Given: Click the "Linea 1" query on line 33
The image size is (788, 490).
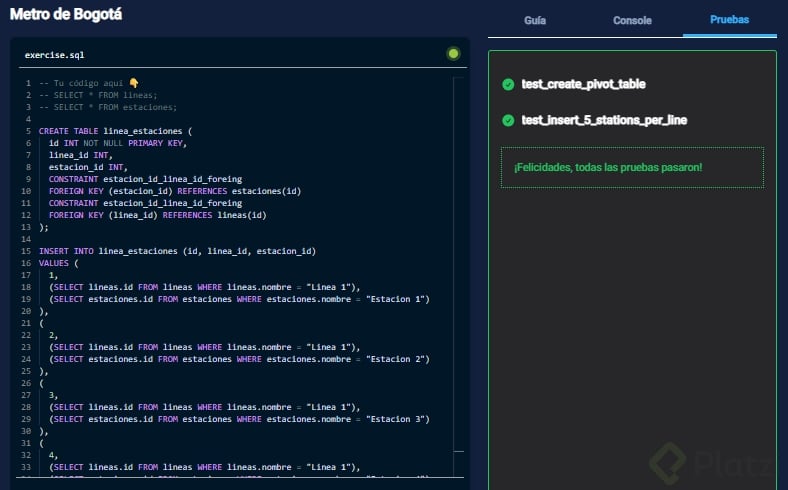Looking at the screenshot, I should [x=205, y=467].
